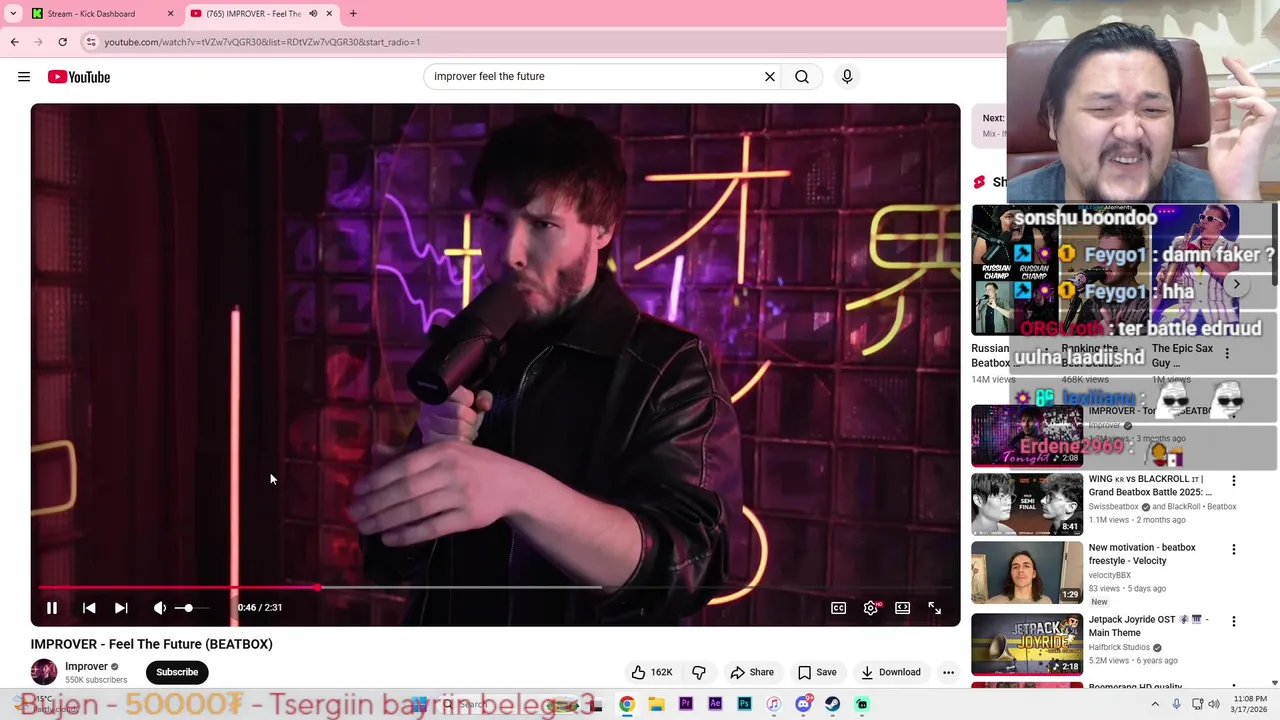Launch After Effects from taskbar
This screenshot has width=1280, height=720.
[715, 704]
